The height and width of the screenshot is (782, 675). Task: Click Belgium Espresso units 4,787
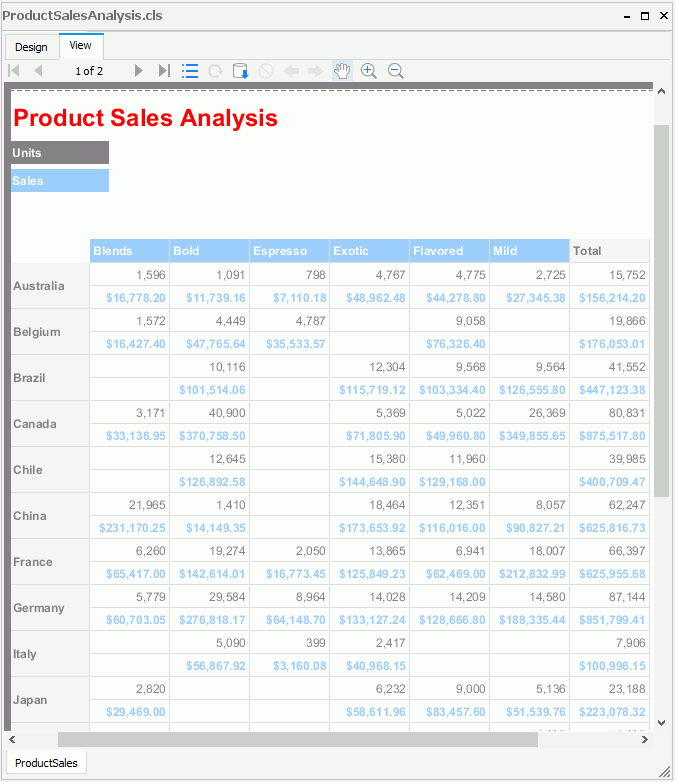[310, 321]
